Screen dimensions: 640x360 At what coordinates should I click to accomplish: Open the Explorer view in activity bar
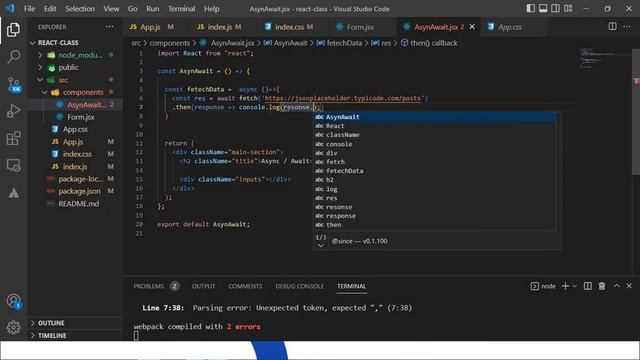13,30
